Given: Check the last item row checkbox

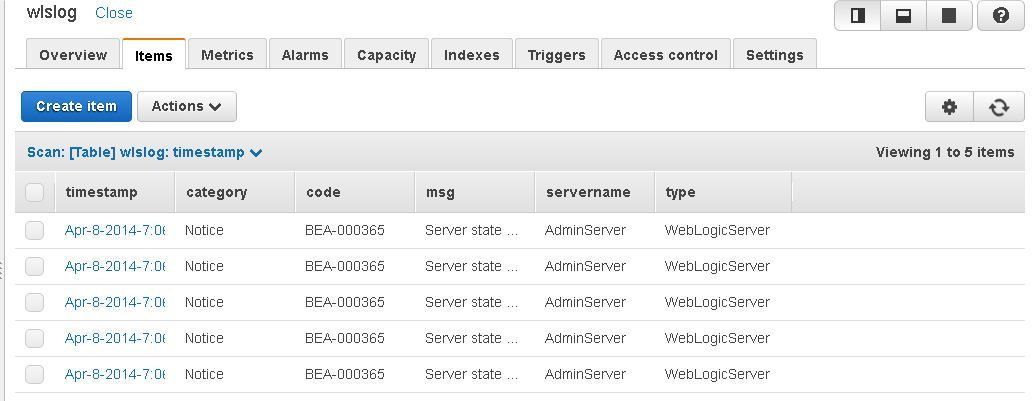Looking at the screenshot, I should [34, 374].
